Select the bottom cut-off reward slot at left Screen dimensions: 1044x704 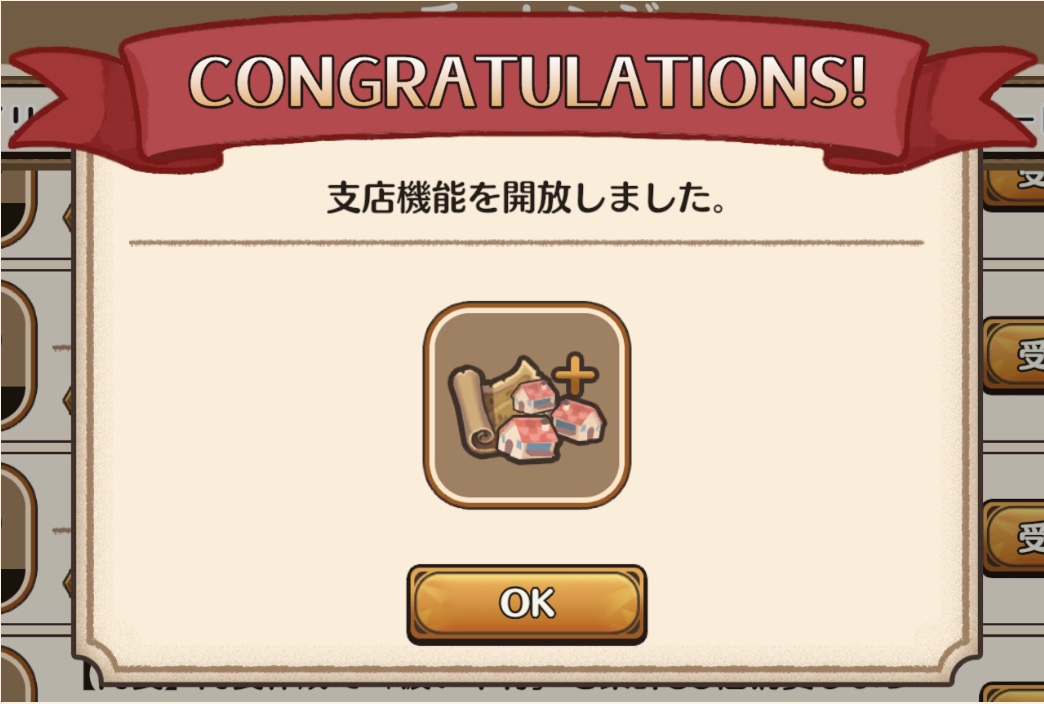point(17,675)
